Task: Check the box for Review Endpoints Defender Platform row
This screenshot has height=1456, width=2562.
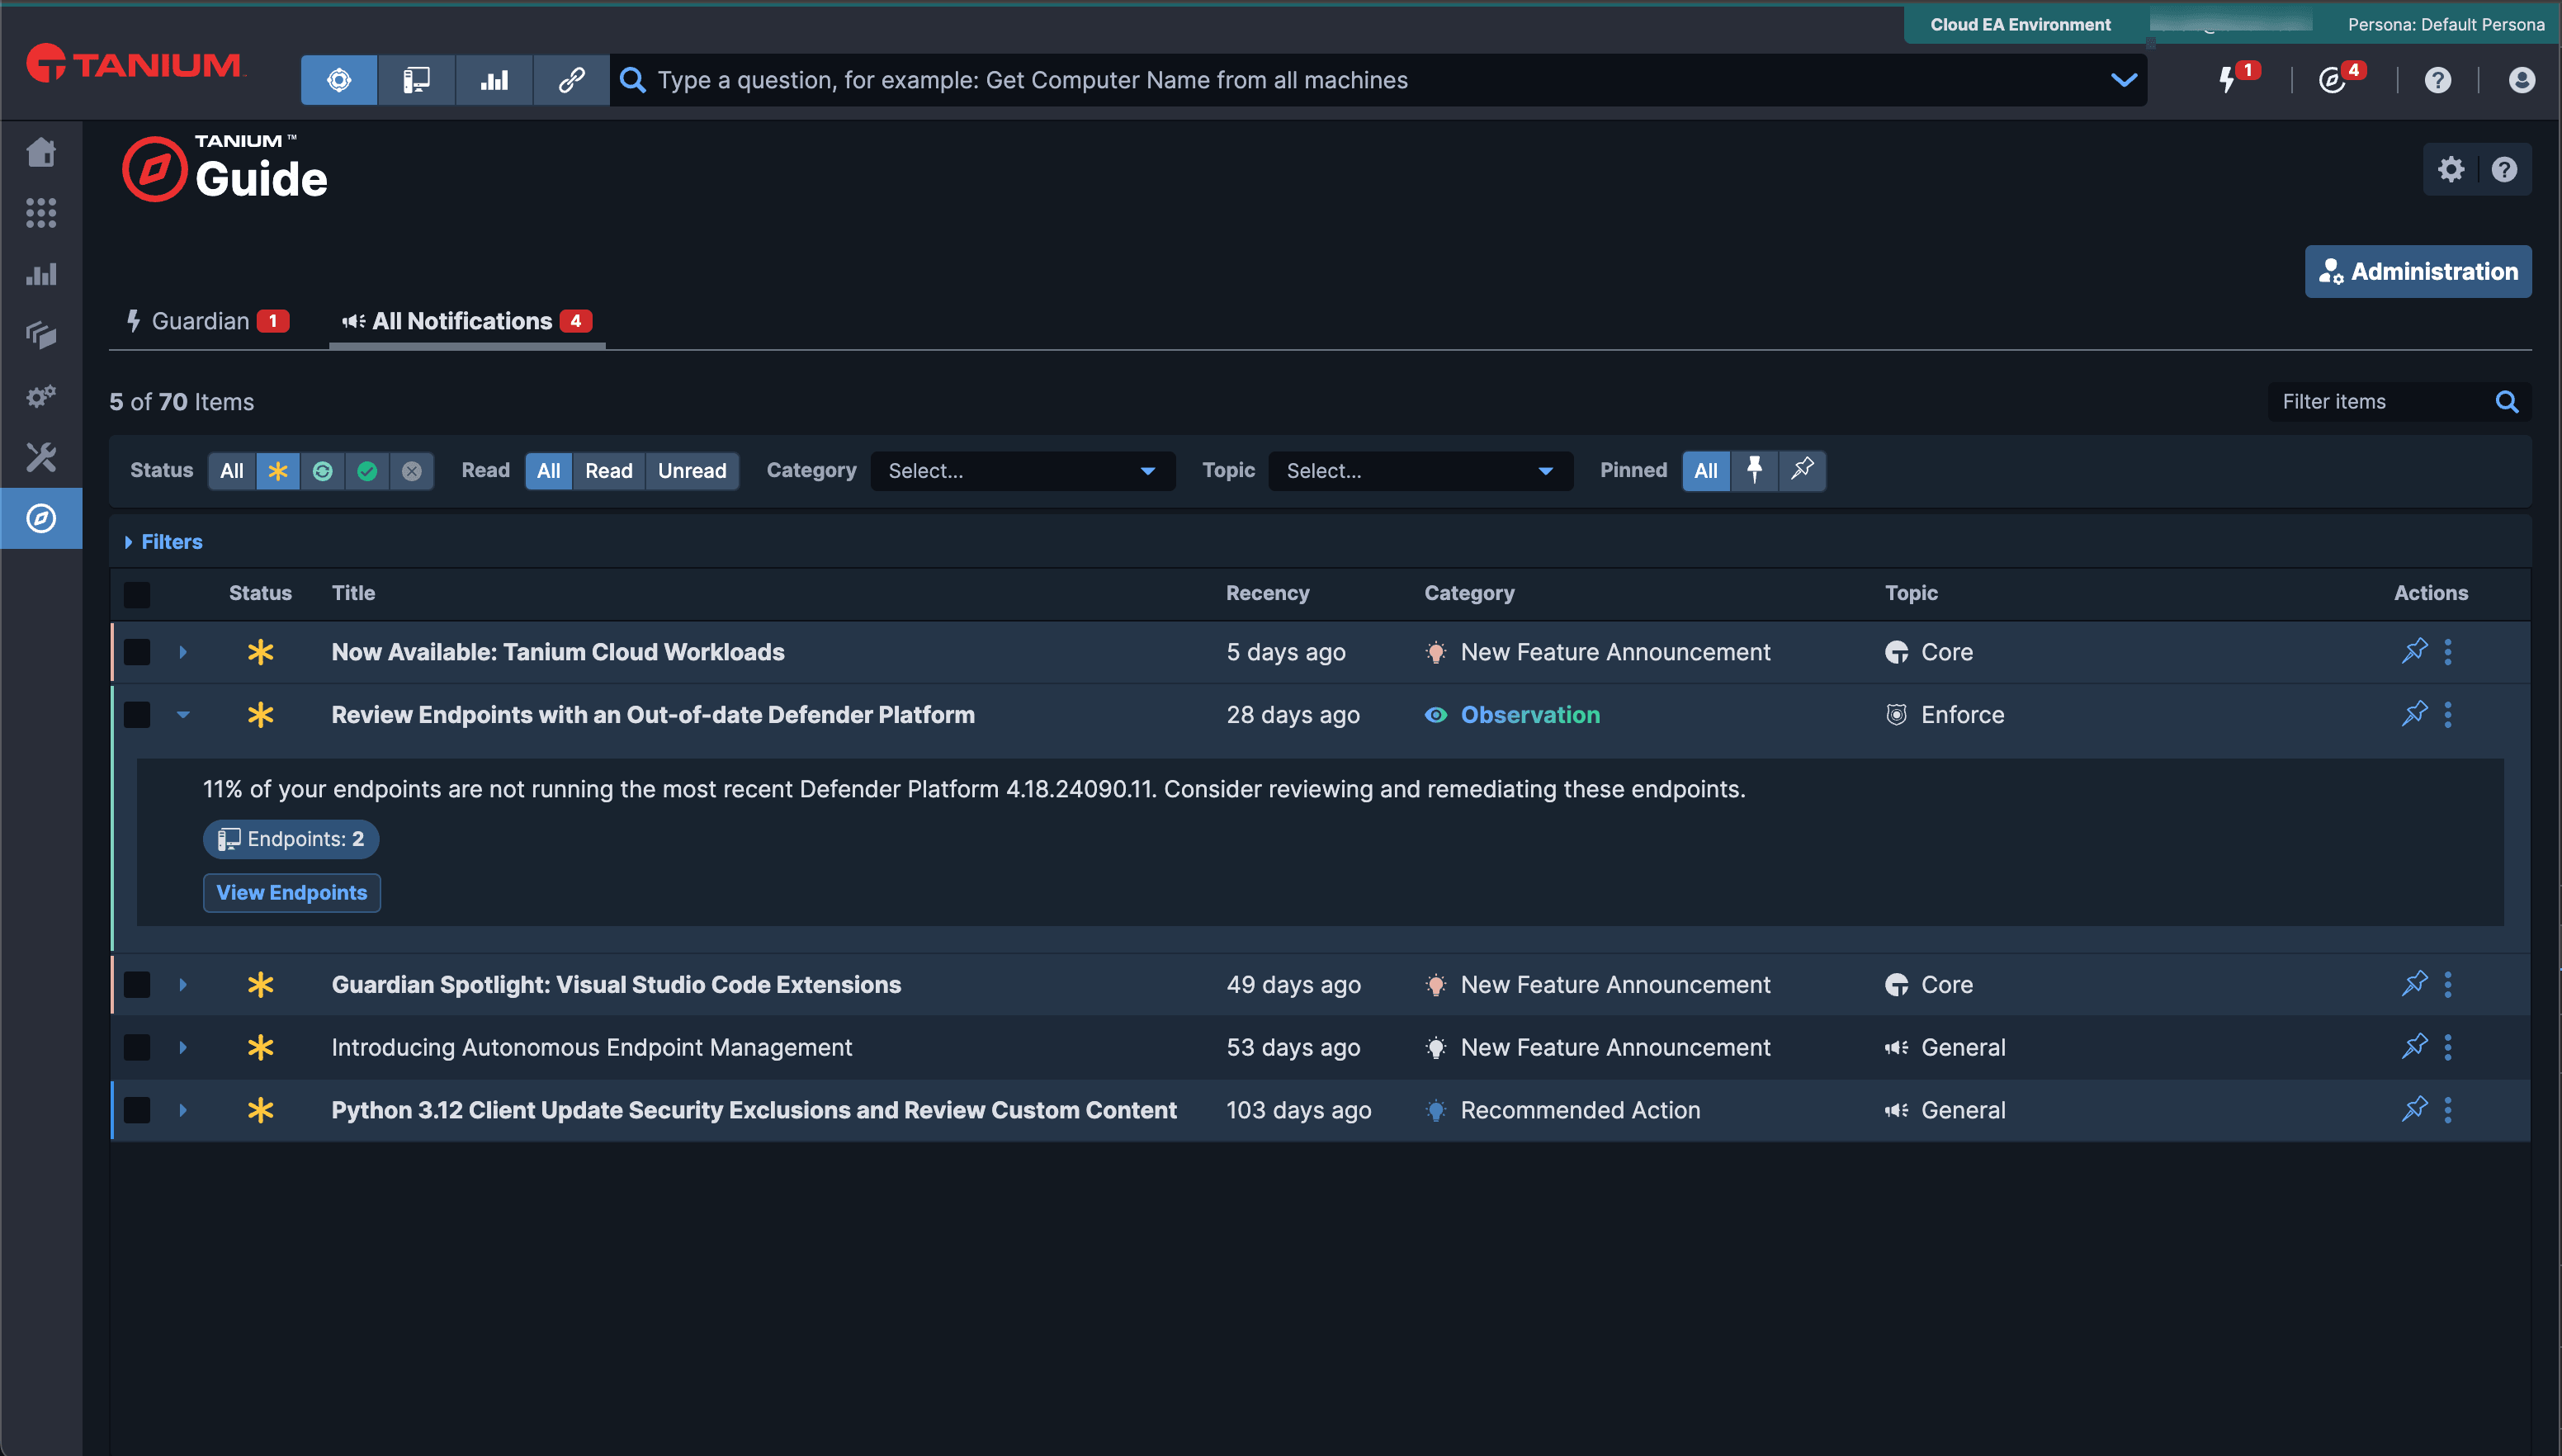Action: (x=137, y=715)
